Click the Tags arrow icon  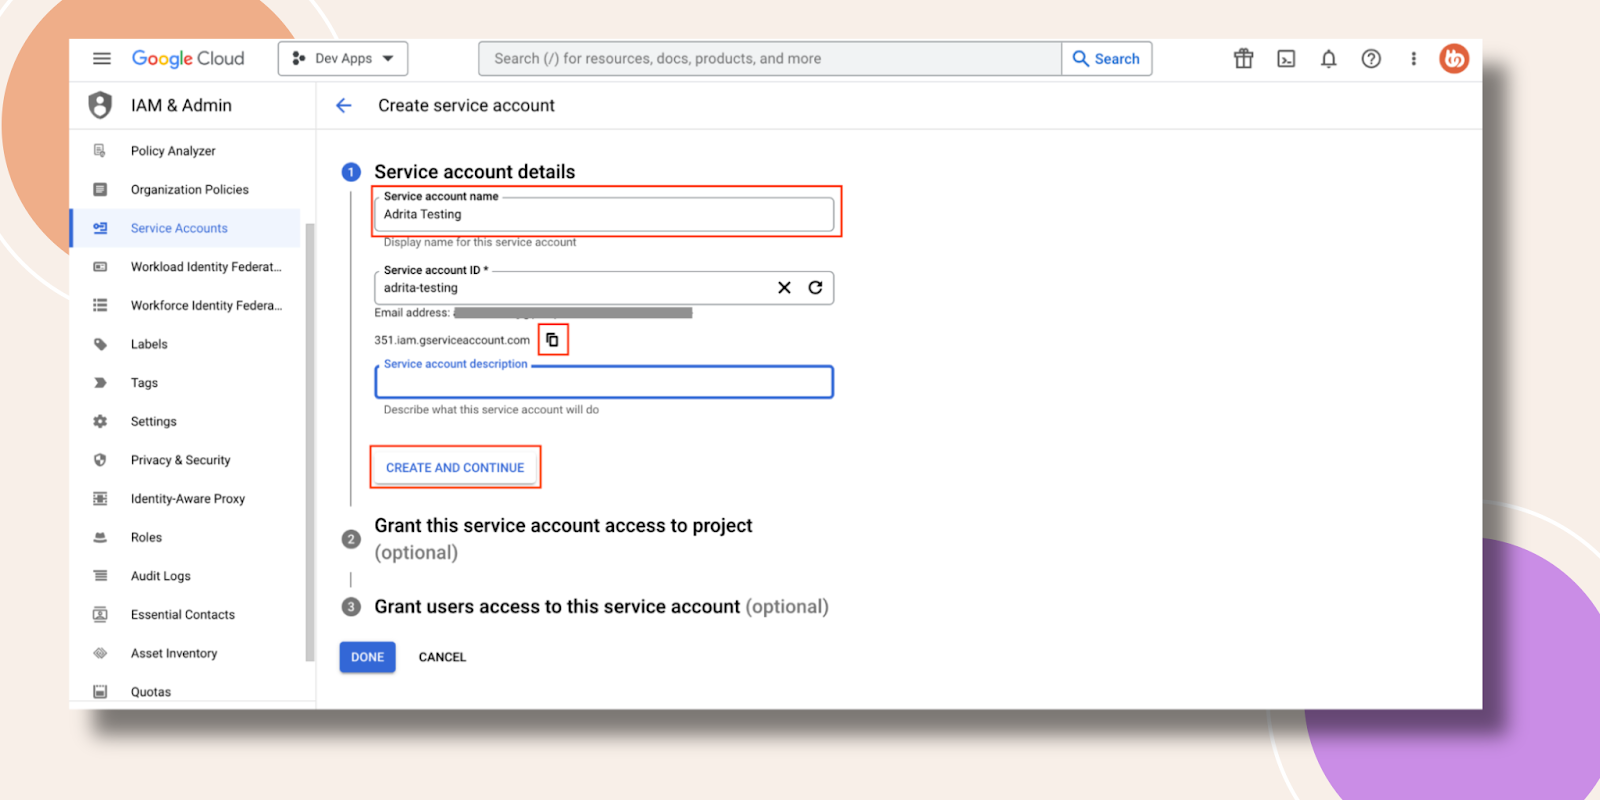(100, 383)
